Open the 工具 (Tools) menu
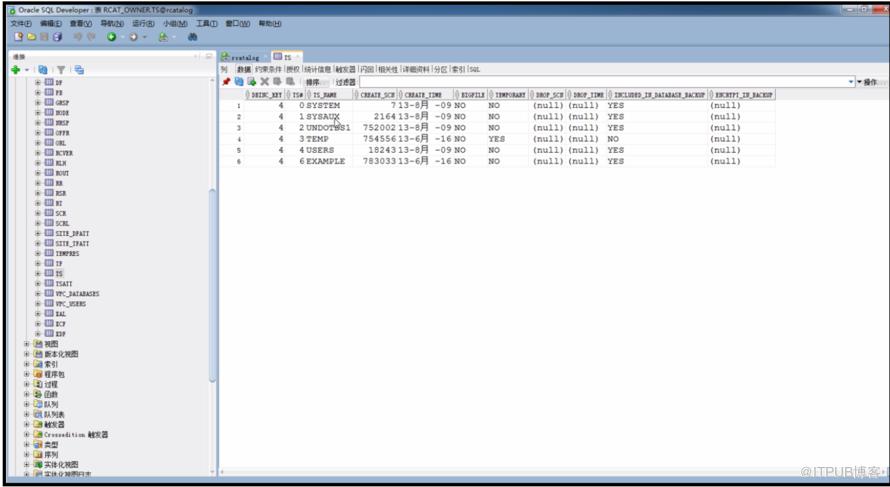Screen dimensions: 890x487 pos(207,24)
